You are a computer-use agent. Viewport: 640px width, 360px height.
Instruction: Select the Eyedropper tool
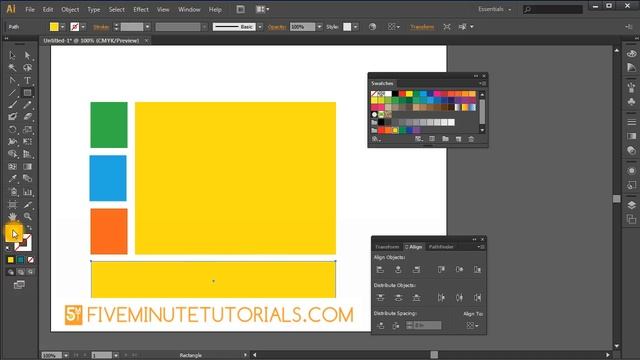click(x=12, y=179)
